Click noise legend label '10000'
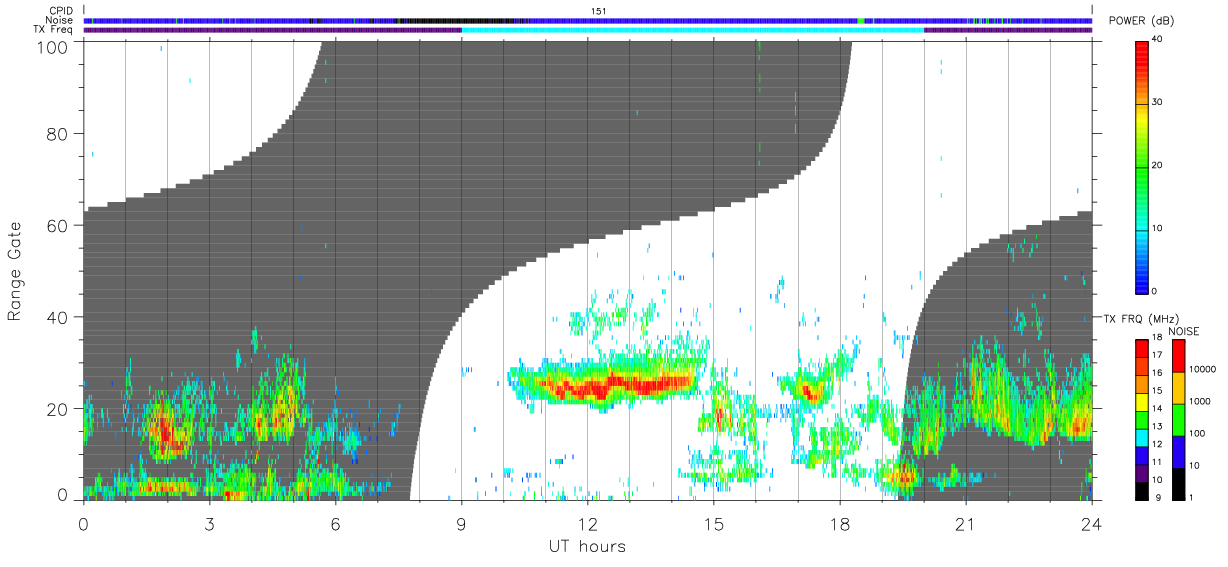The width and height of the screenshot is (1228, 567). (x=1203, y=369)
